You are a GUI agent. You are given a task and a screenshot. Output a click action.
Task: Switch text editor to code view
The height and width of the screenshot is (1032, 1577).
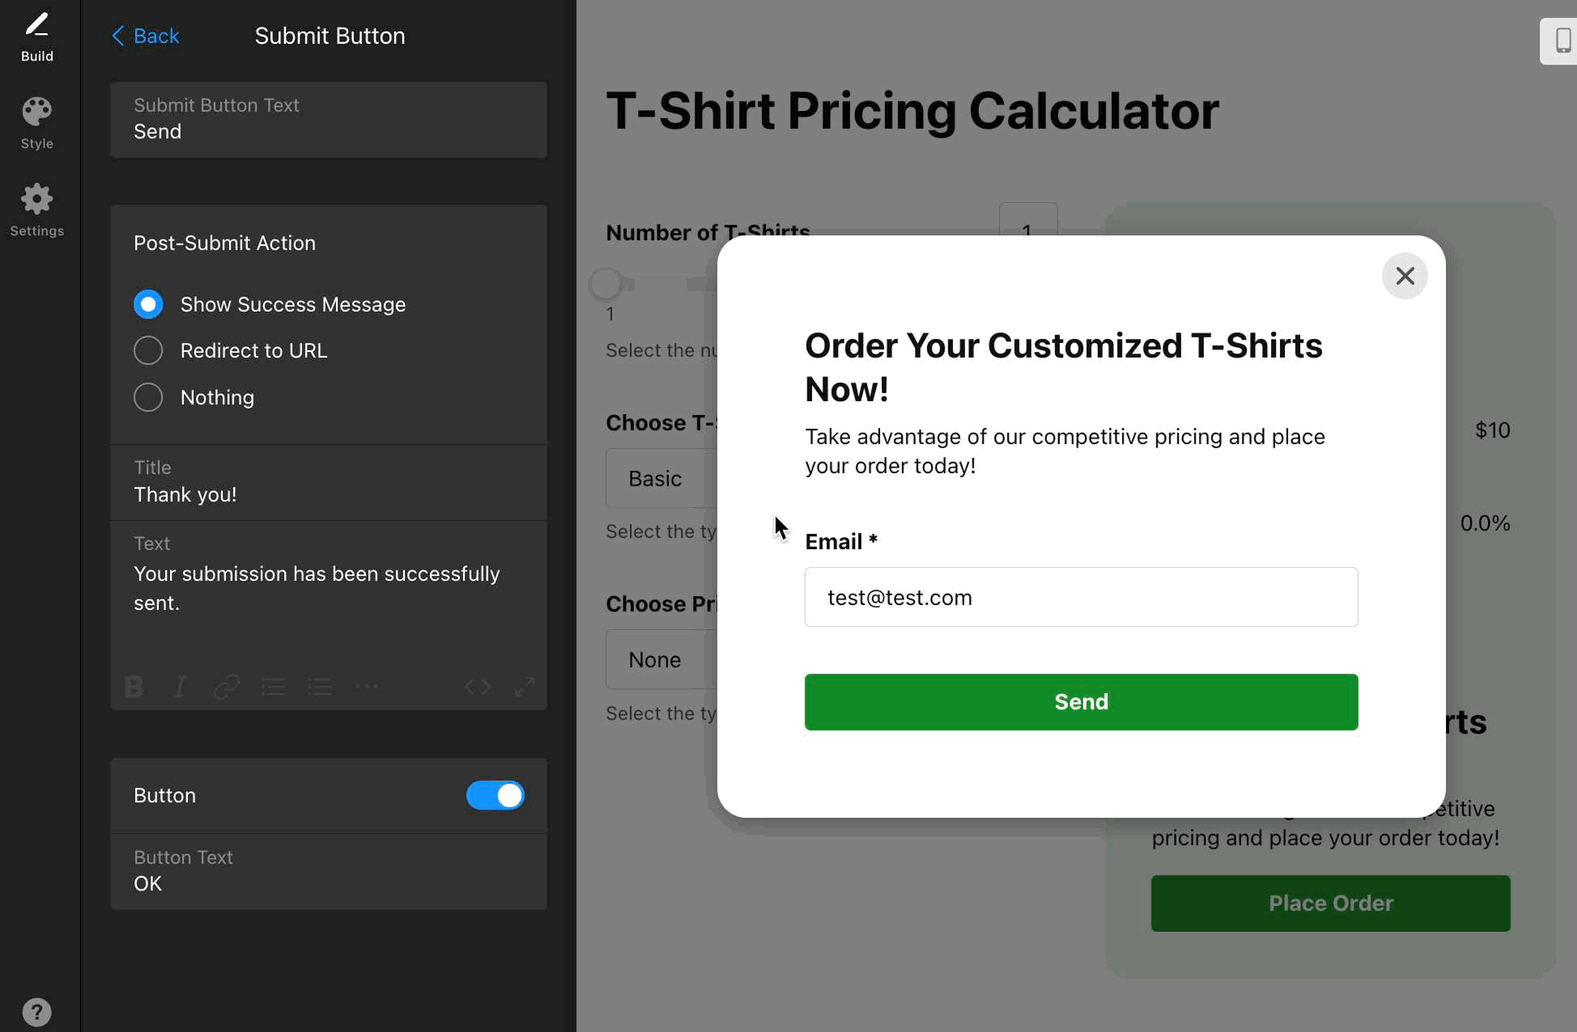coord(478,687)
